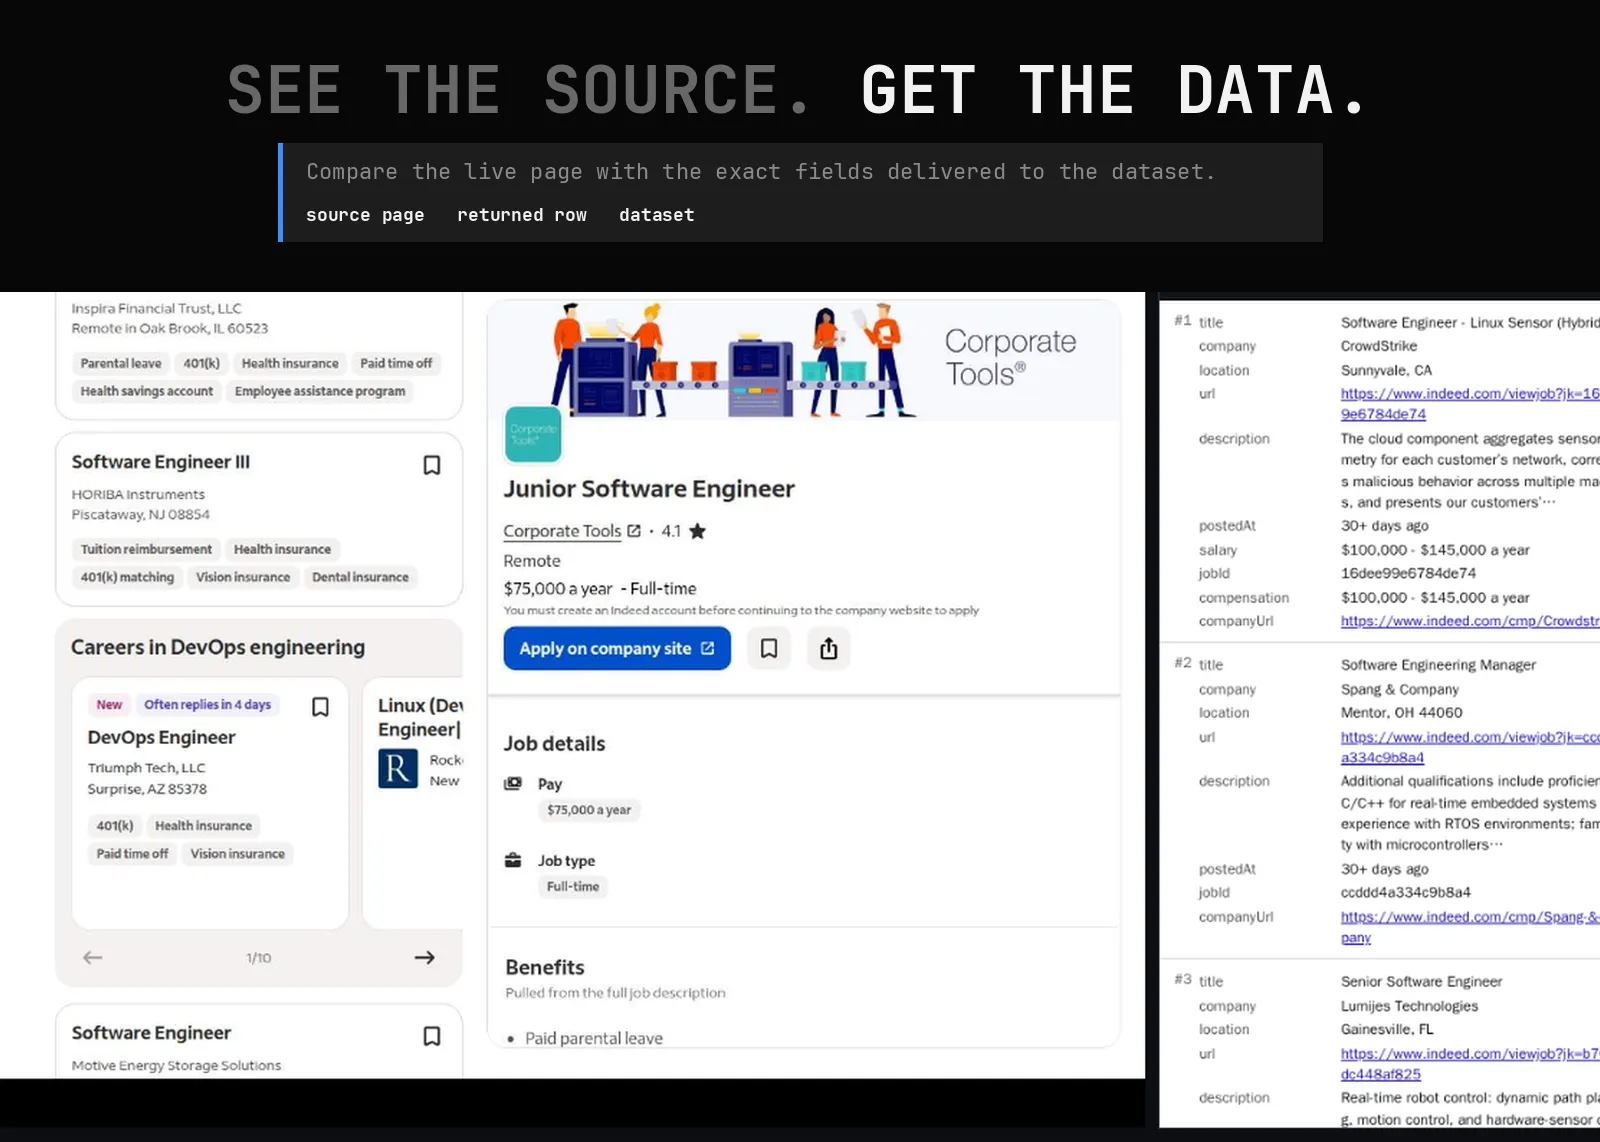Image resolution: width=1600 pixels, height=1142 pixels.
Task: Bookmark the Software Engineer III job
Action: click(x=432, y=465)
